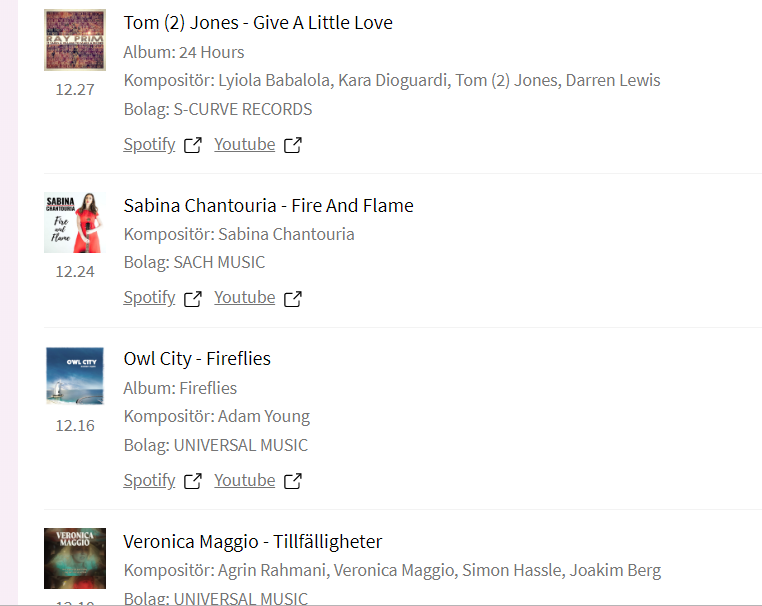Open Spotify link for Owl City Fireflies

coord(149,480)
